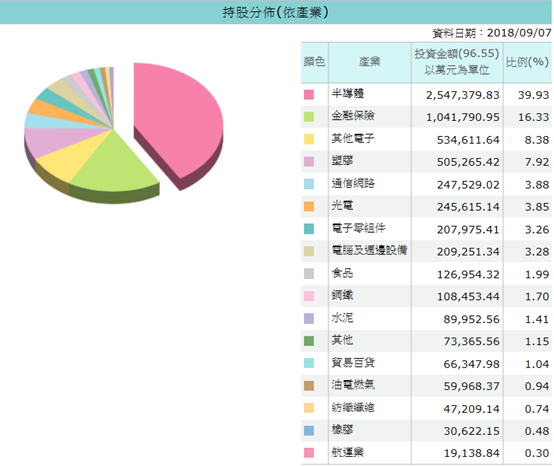Select the 水泥 industry name
Viewport: 554px width, 466px height.
pos(342,318)
